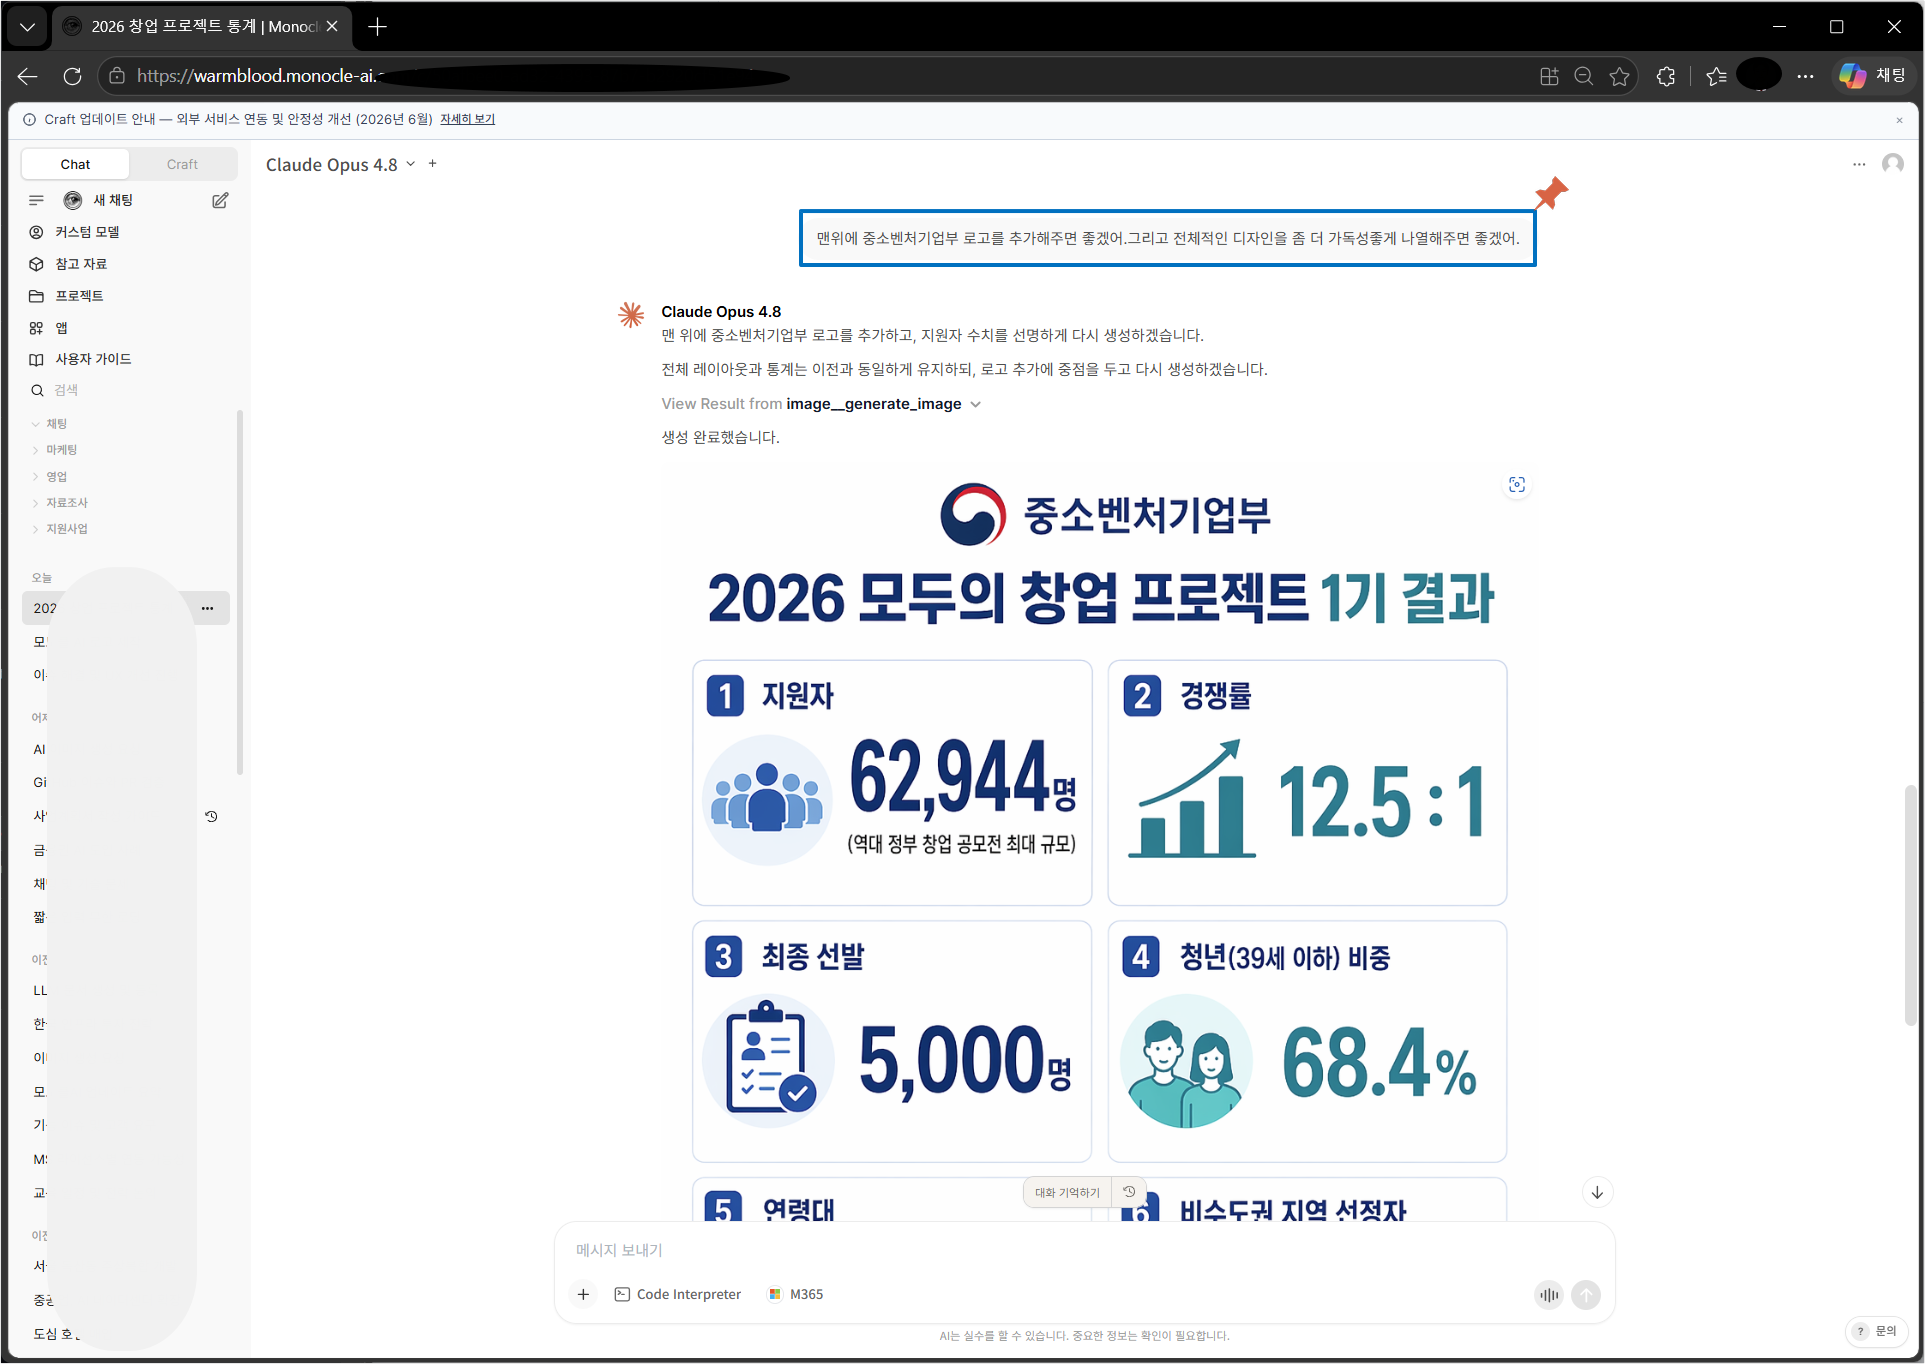Image resolution: width=1925 pixels, height=1364 pixels.
Task: Click the sidebar vertical scrollbar
Action: coord(240,592)
